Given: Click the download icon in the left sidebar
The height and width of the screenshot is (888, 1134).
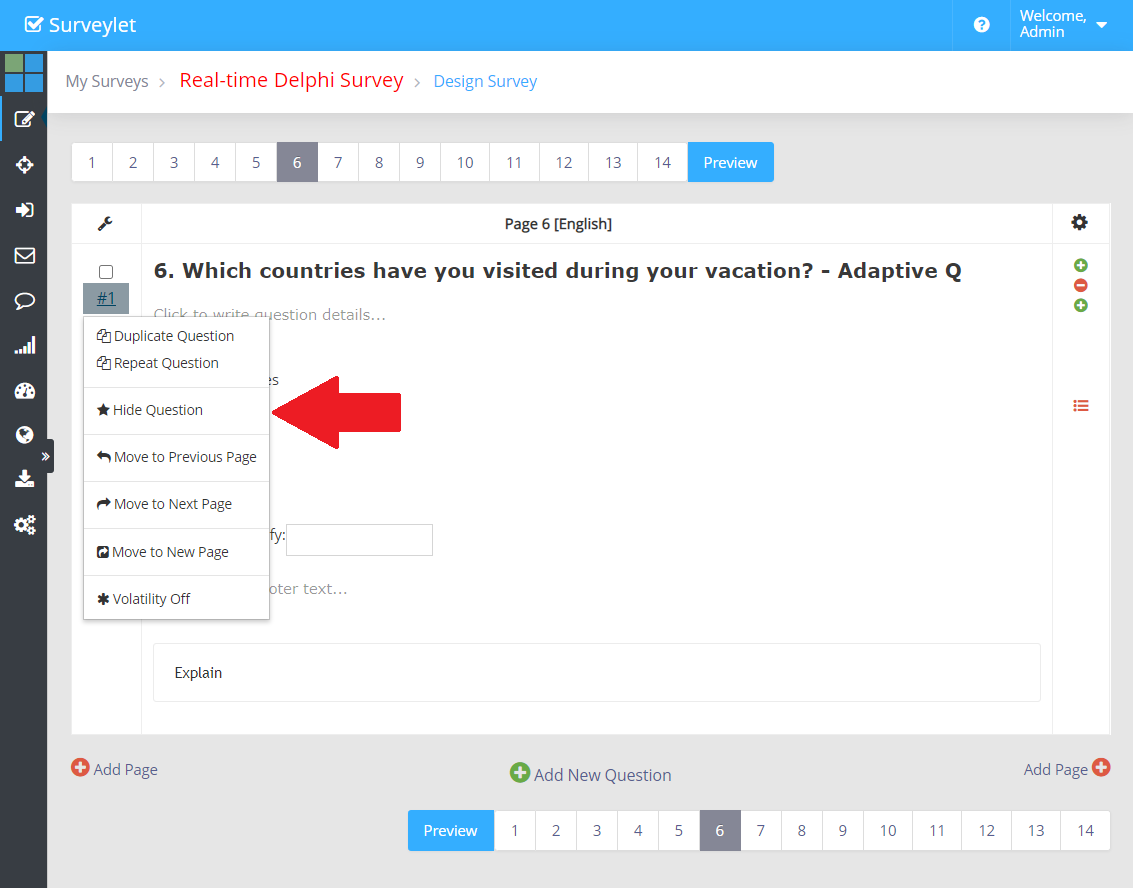Looking at the screenshot, I should [x=24, y=479].
